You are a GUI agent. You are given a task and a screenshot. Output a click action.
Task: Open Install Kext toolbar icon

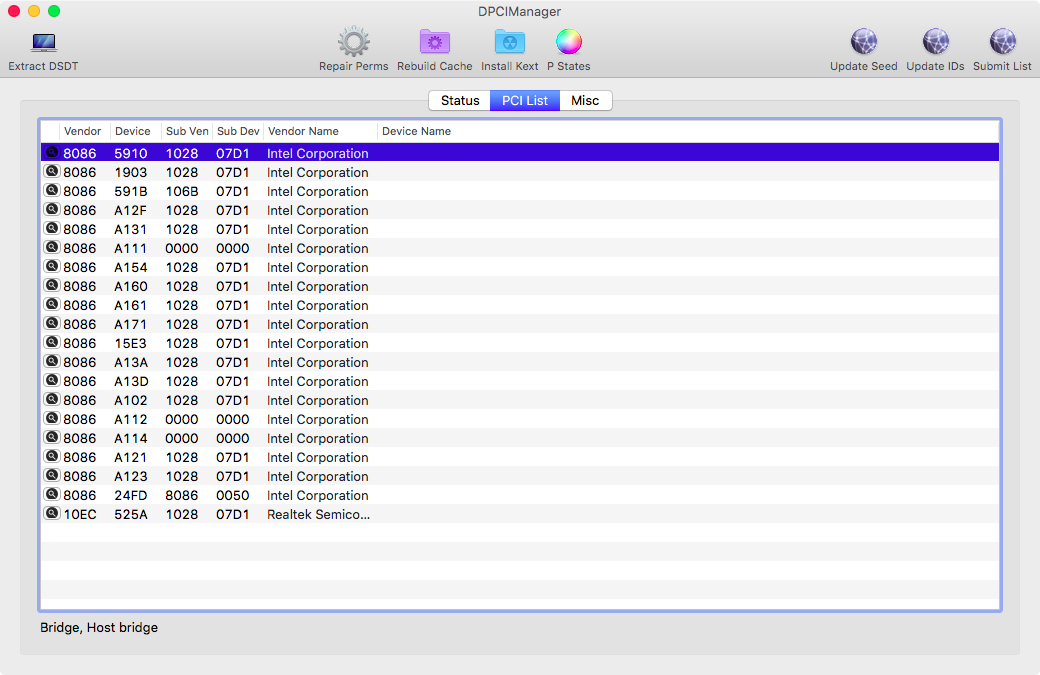(x=509, y=42)
